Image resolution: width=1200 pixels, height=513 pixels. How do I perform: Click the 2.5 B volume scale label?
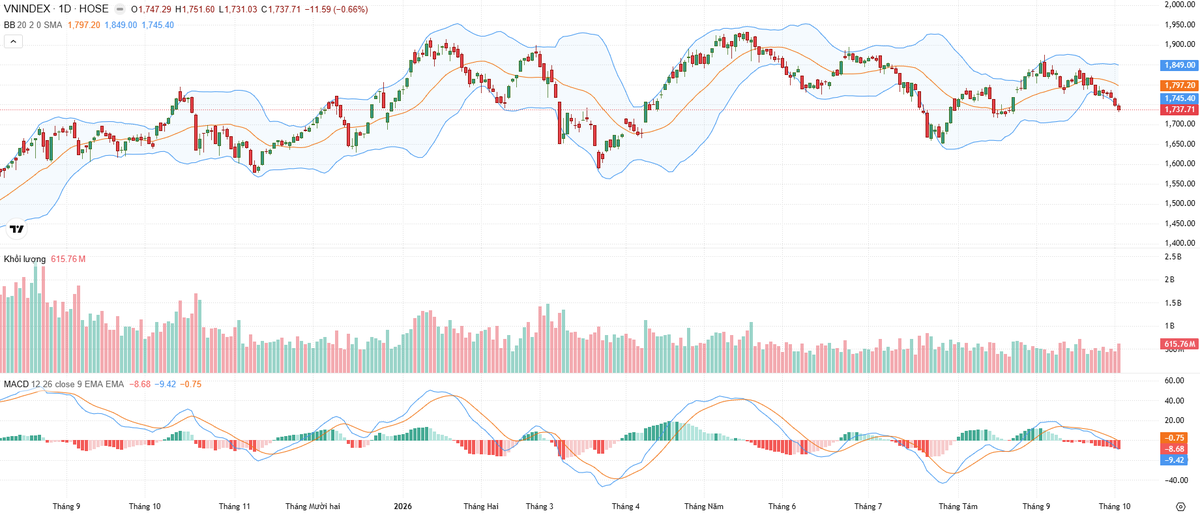pyautogui.click(x=1174, y=257)
